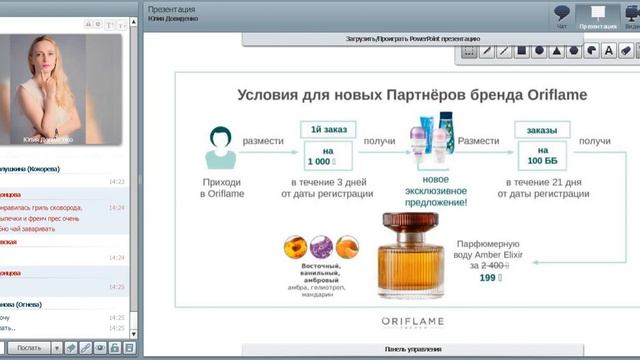This screenshot has height=360, width=640.
Task: Send chat message with Послать button
Action: pos(29,348)
